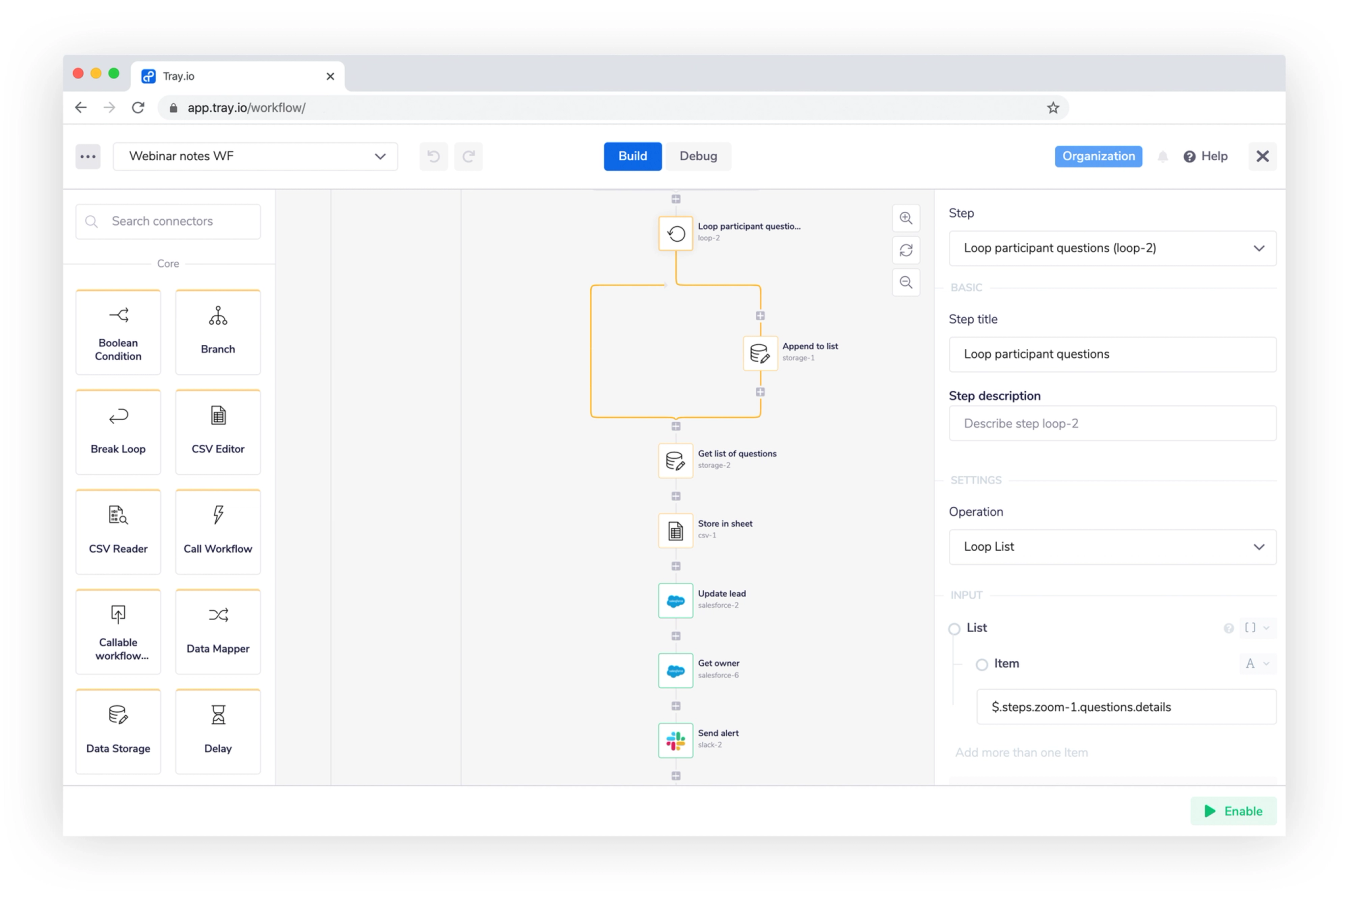Open the notifications bell

pos(1163,156)
